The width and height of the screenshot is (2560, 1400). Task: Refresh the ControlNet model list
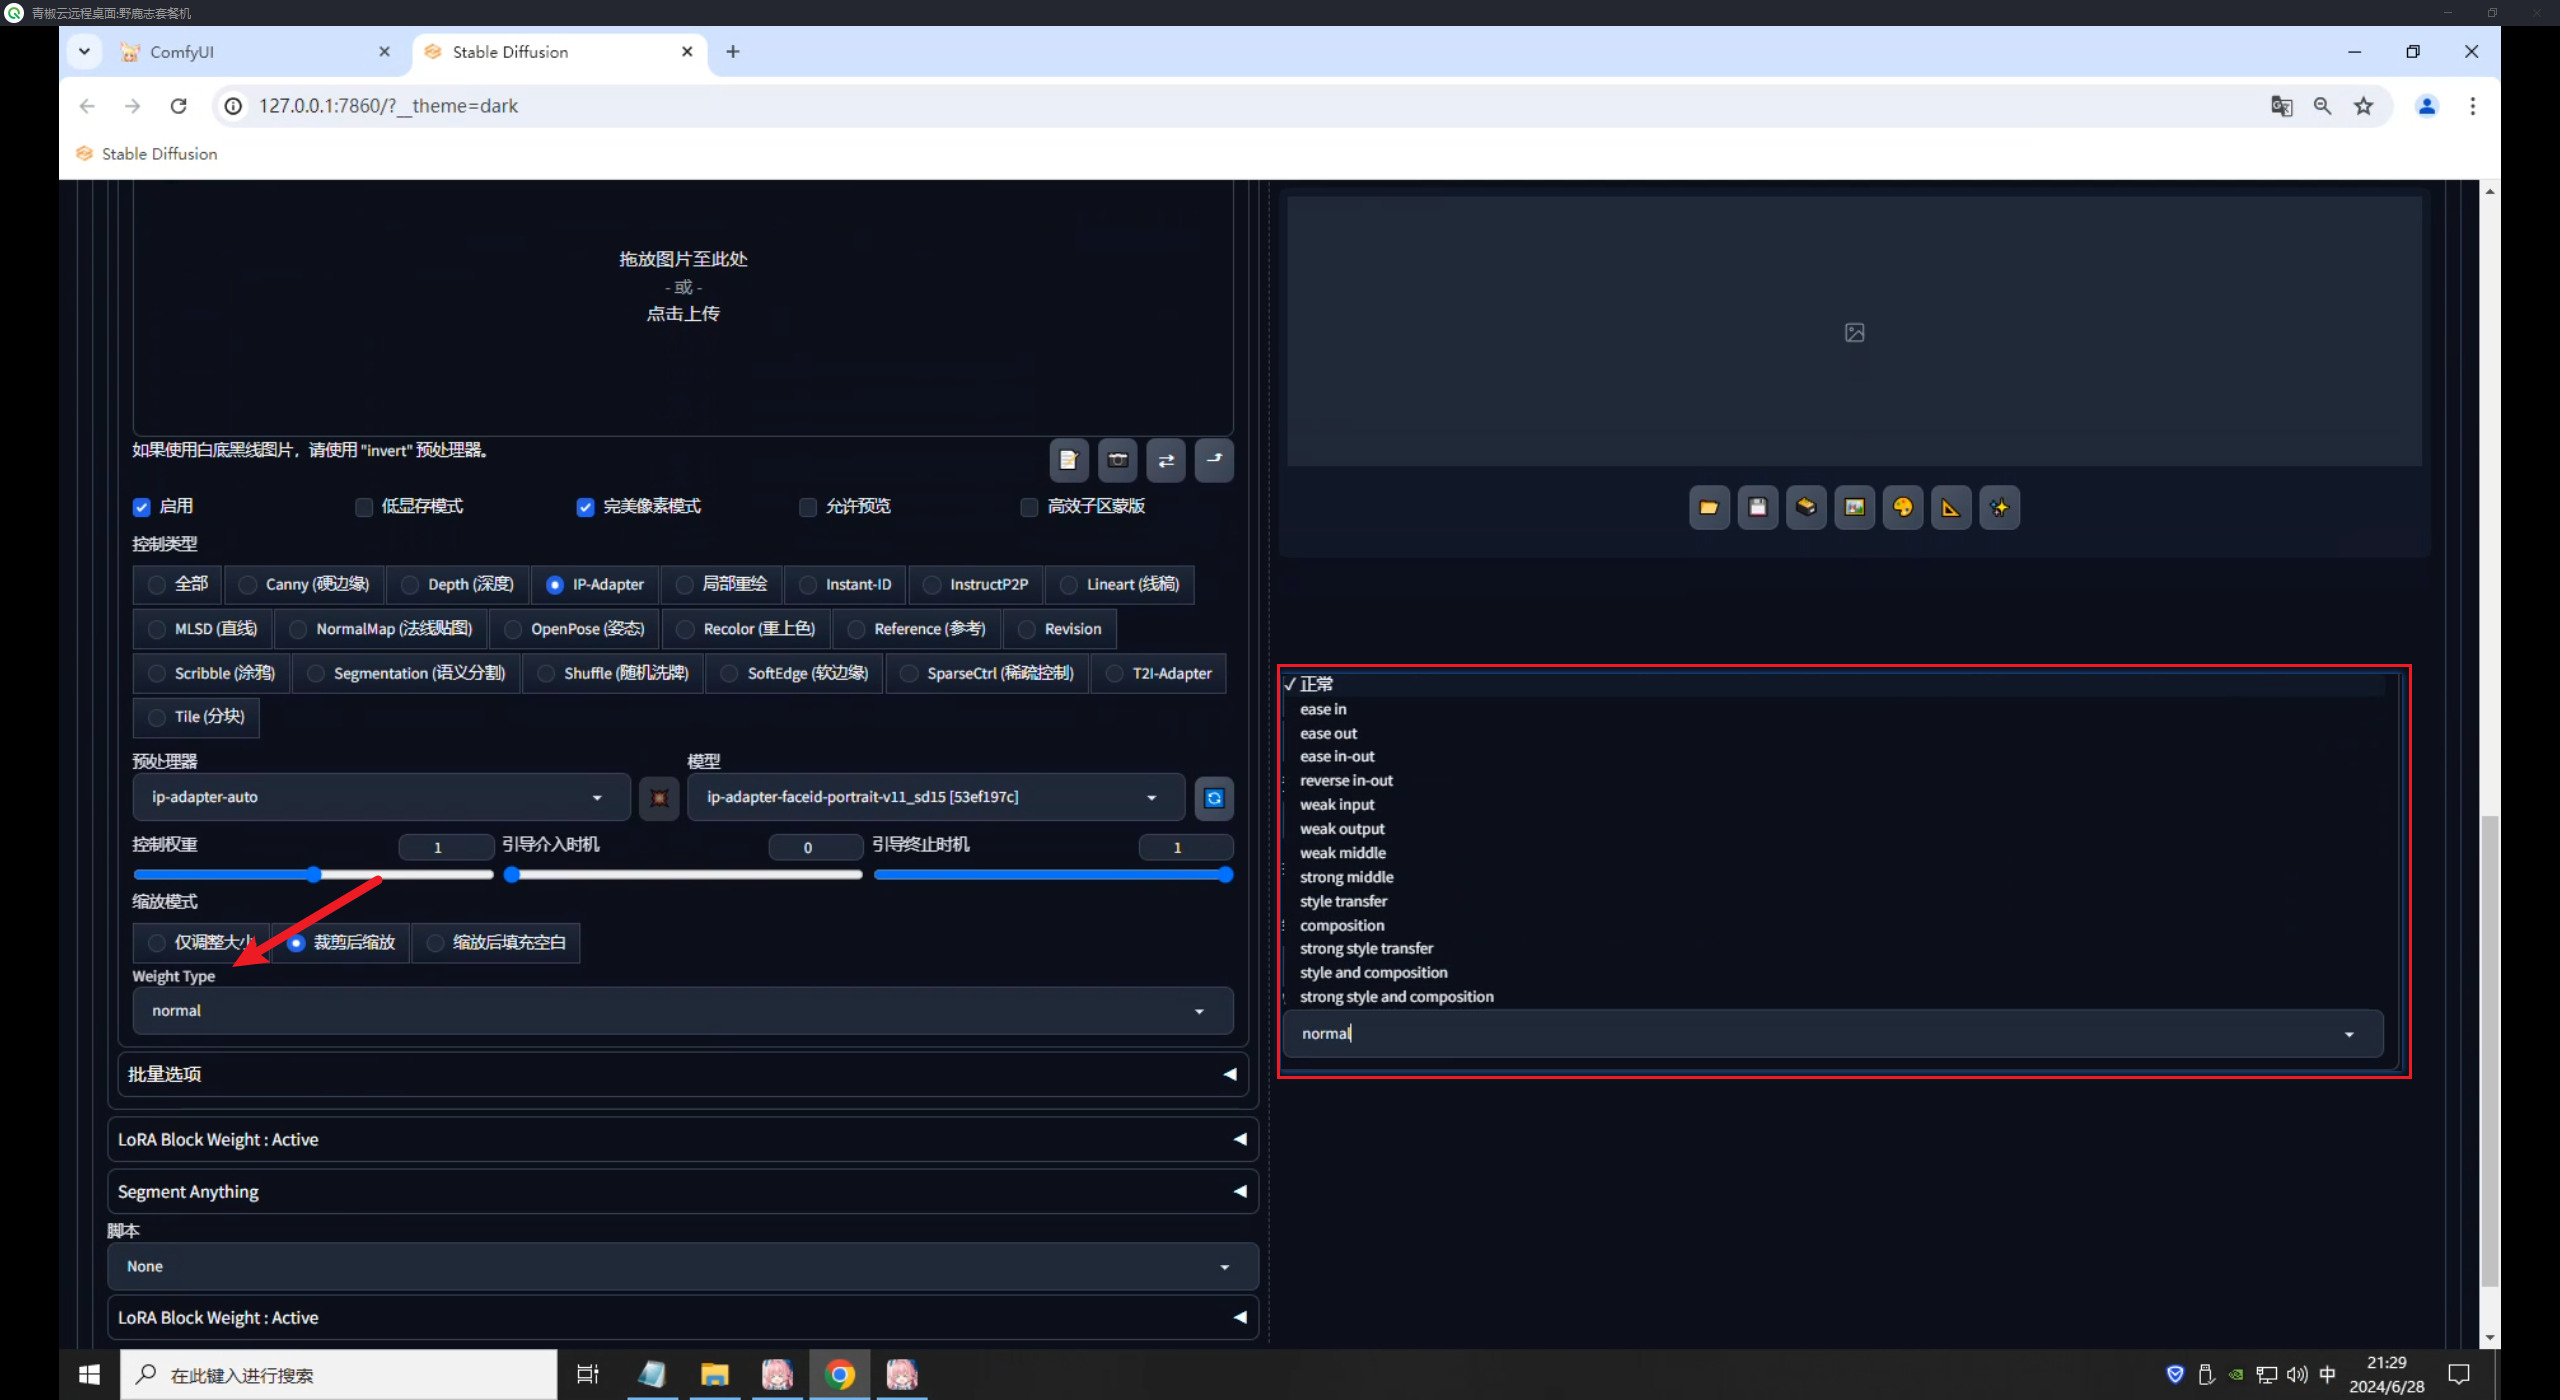click(x=1214, y=798)
